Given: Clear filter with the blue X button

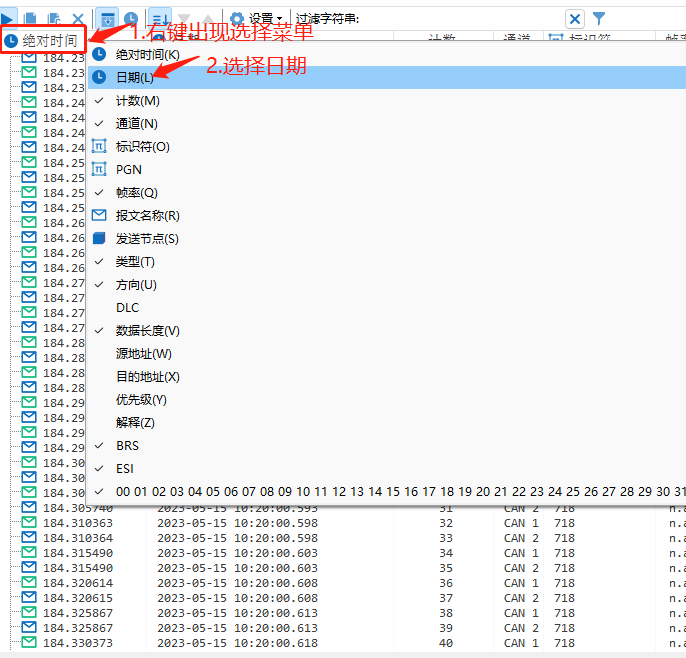Looking at the screenshot, I should pyautogui.click(x=575, y=19).
